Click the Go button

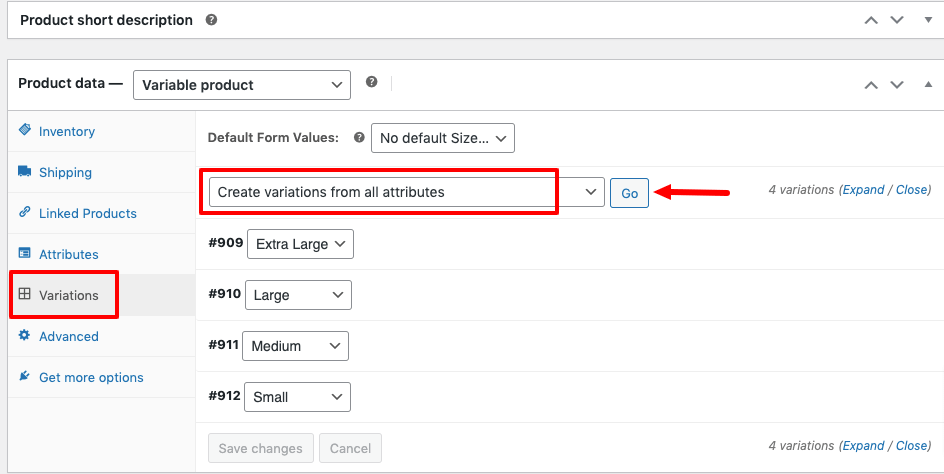click(629, 193)
